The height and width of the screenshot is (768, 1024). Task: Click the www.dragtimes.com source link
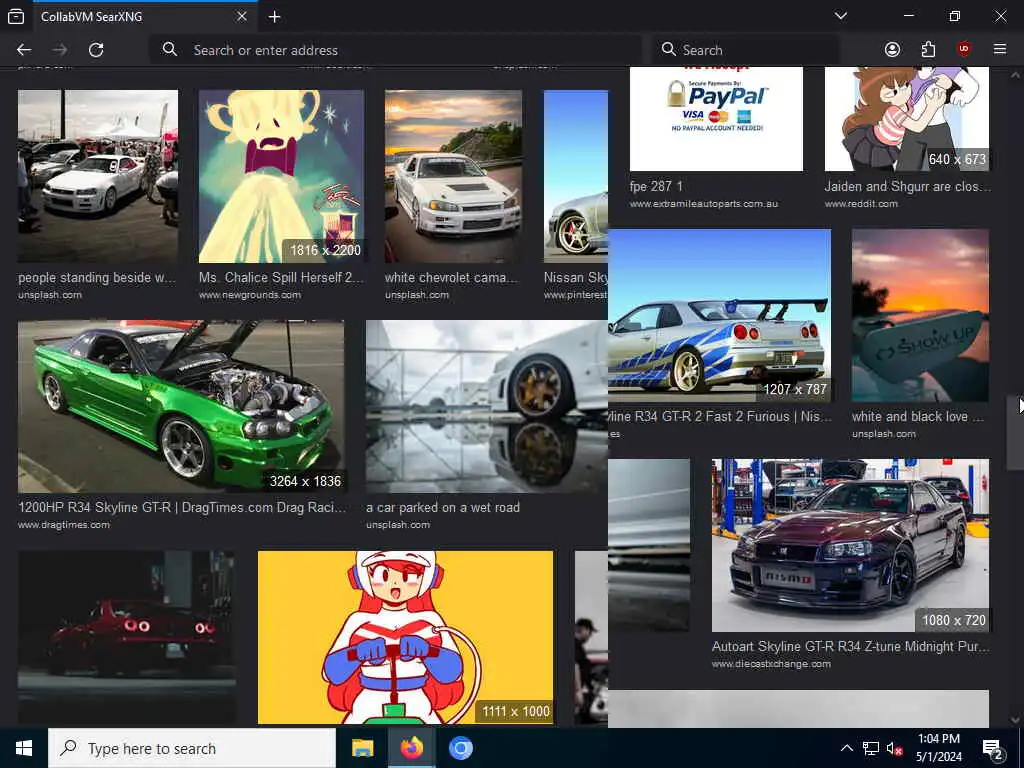64,525
